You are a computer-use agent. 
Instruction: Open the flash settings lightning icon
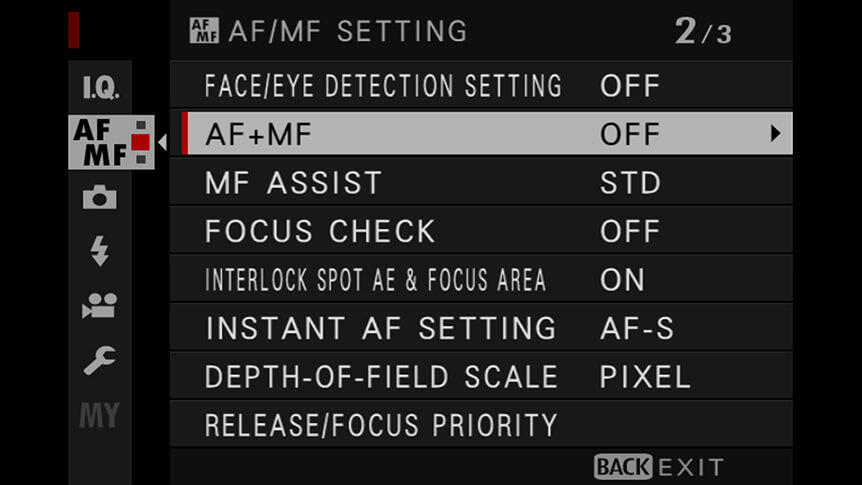[100, 251]
